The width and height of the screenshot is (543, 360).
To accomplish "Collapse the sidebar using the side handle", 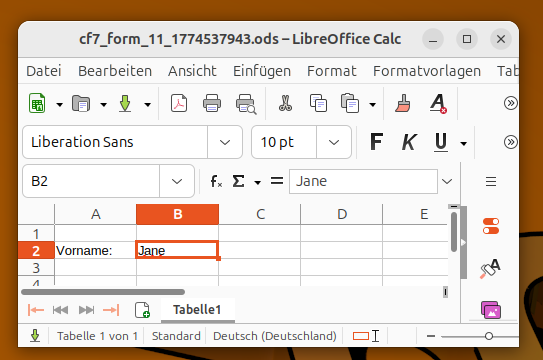I will coord(464,242).
